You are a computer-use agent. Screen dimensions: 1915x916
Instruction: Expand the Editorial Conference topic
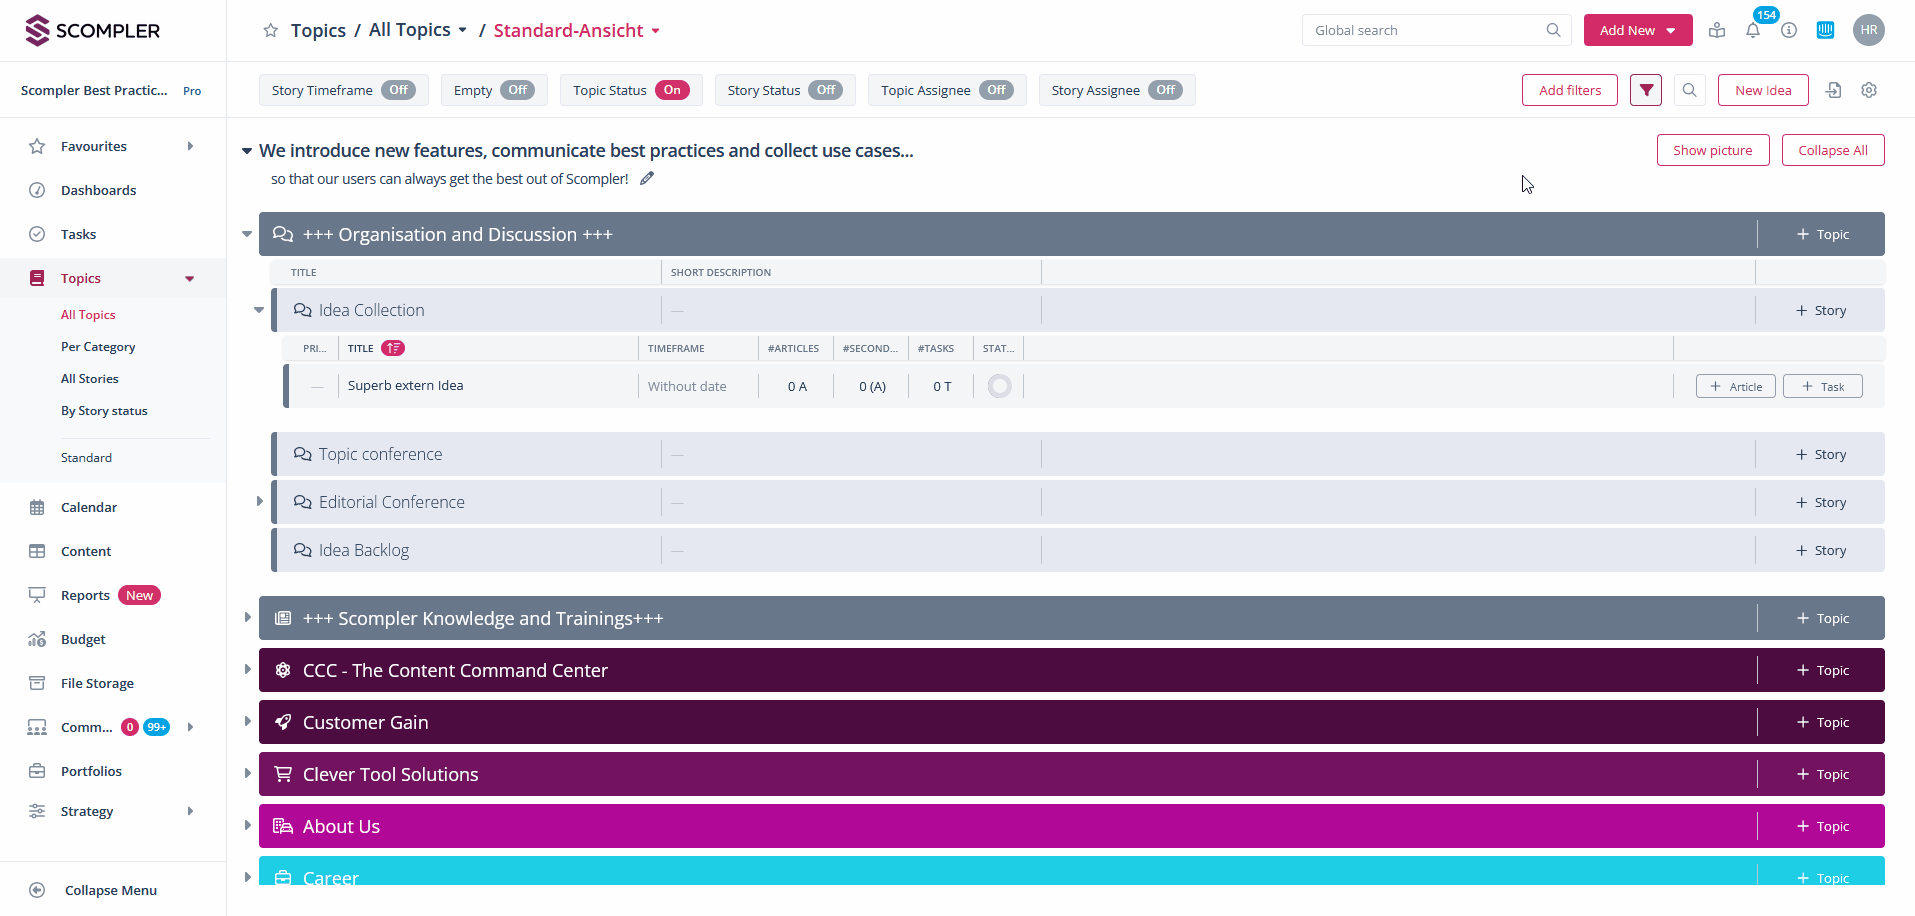point(260,502)
